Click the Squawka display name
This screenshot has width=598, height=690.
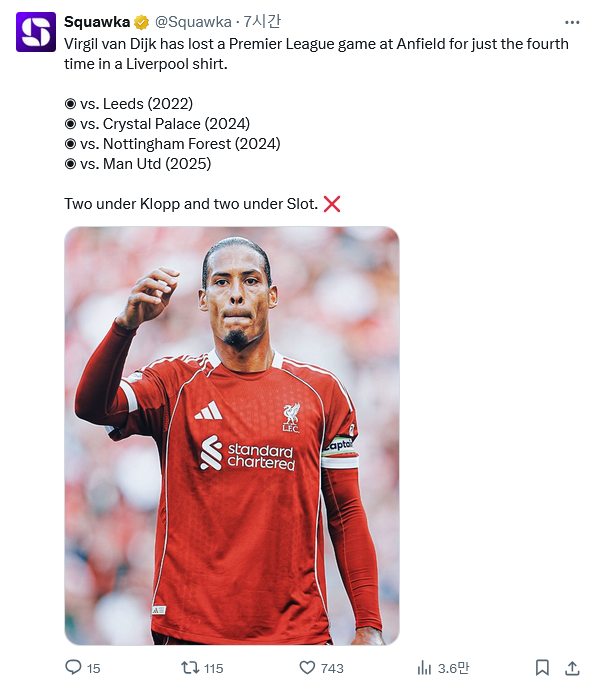click(x=97, y=22)
